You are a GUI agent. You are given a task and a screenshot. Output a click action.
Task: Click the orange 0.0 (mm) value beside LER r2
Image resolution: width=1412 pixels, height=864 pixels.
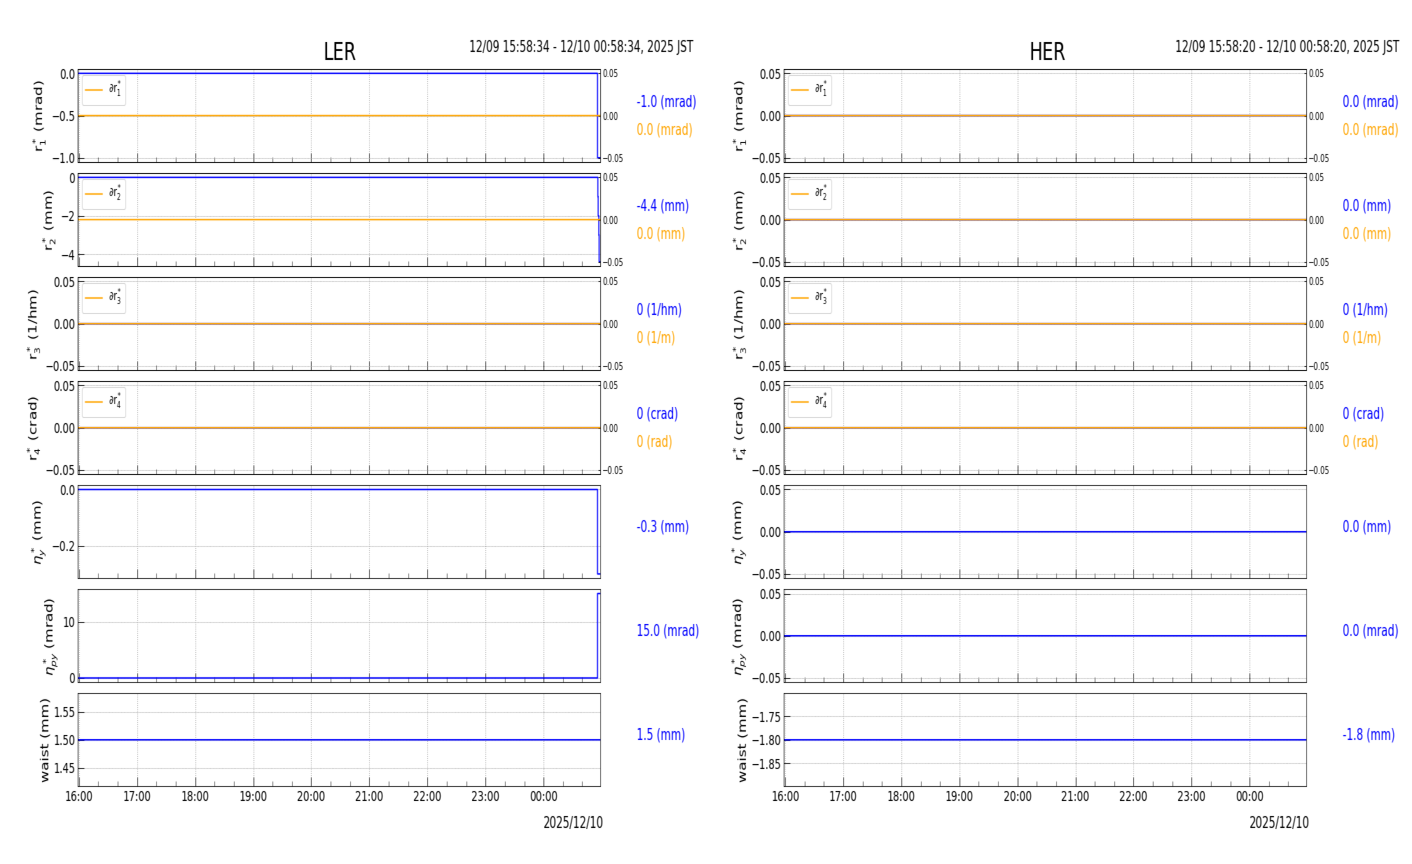tap(660, 234)
